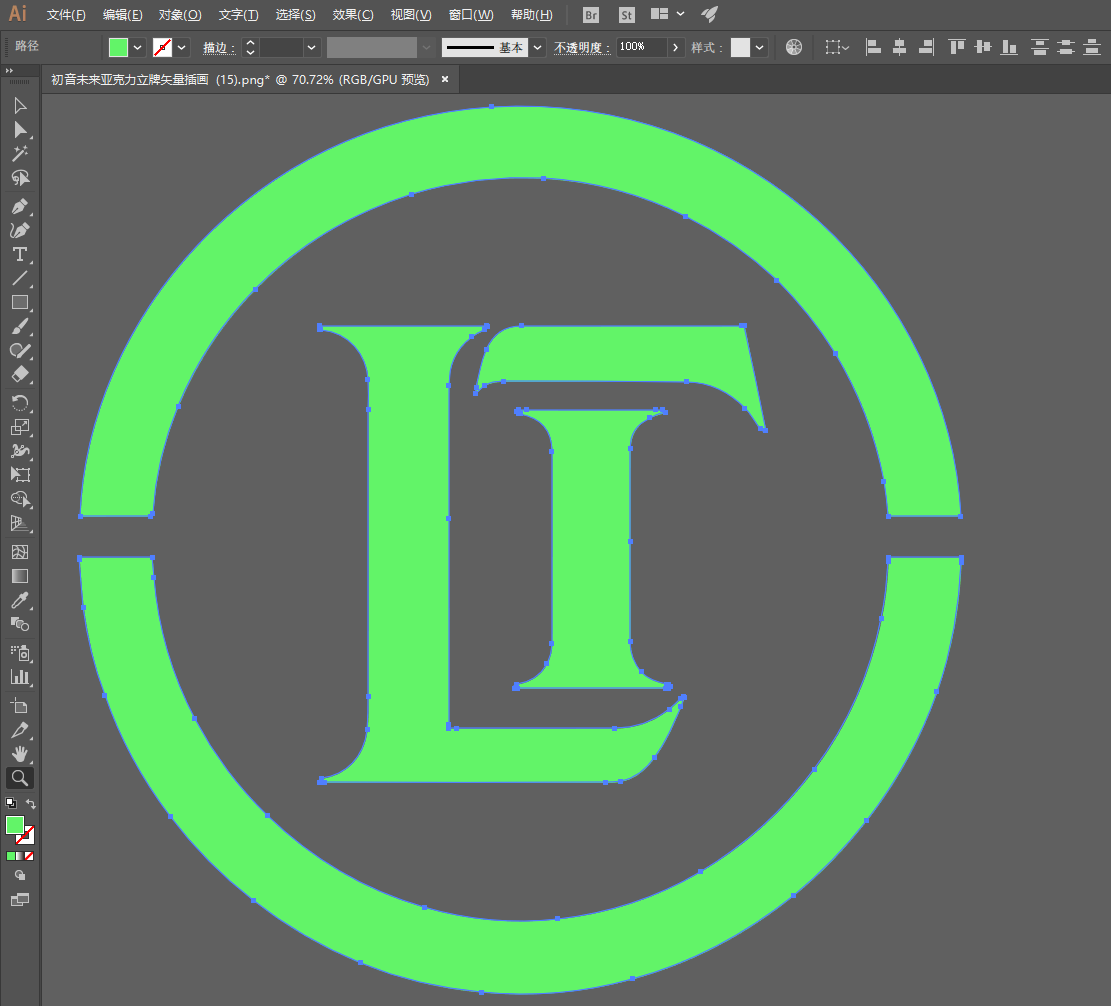The width and height of the screenshot is (1111, 1006).
Task: Select the Warp width tool
Action: click(x=20, y=451)
